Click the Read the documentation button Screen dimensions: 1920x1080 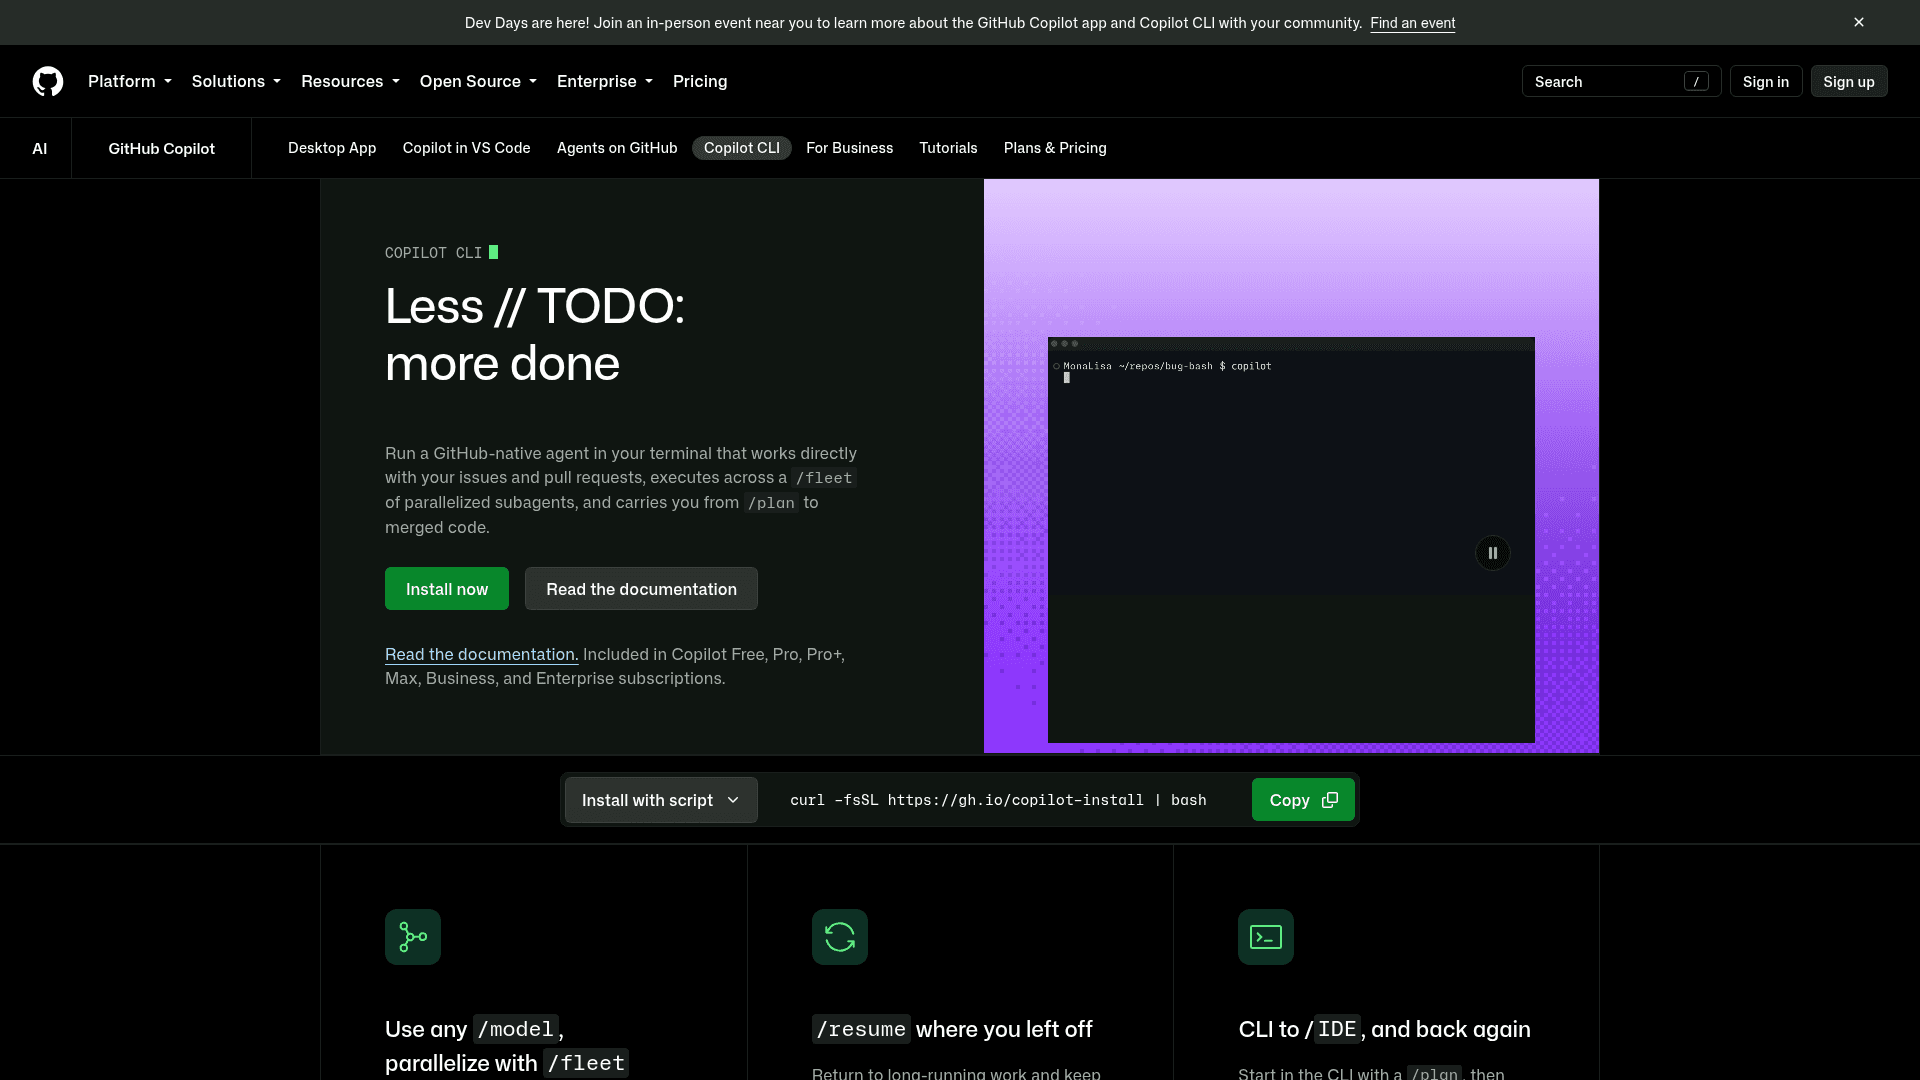click(641, 589)
